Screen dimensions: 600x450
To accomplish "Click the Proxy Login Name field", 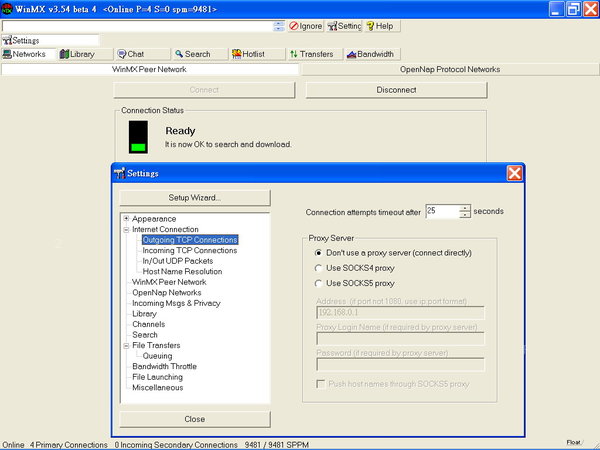I will click(400, 339).
